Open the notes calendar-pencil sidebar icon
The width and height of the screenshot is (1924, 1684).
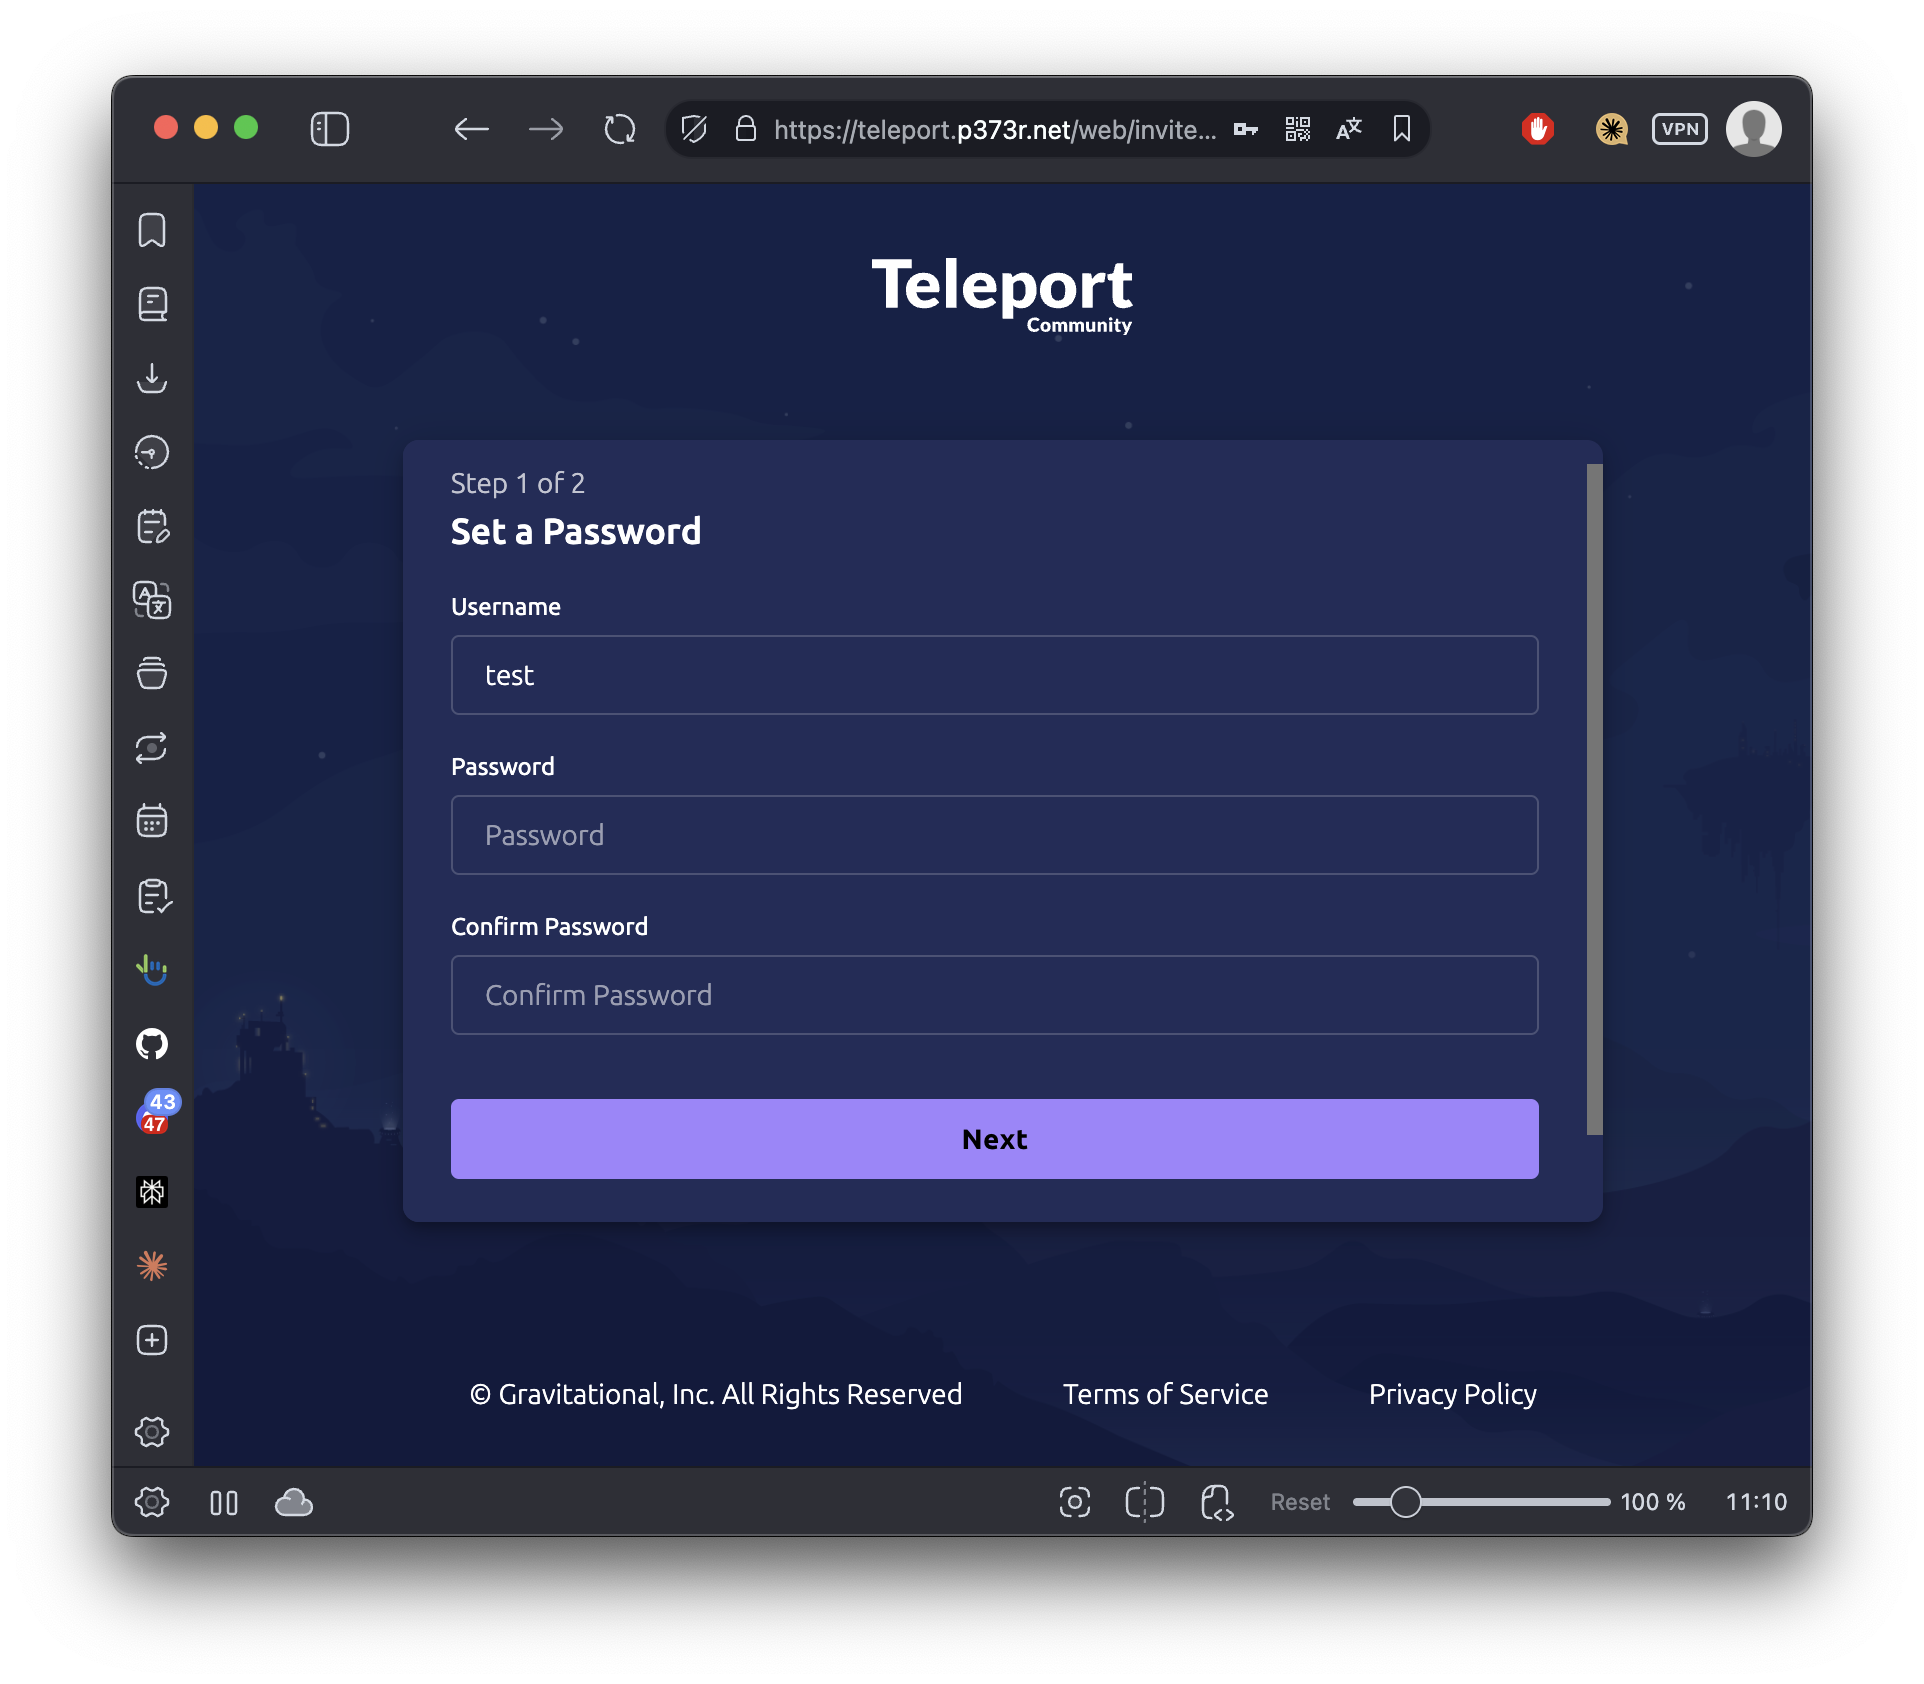click(152, 526)
